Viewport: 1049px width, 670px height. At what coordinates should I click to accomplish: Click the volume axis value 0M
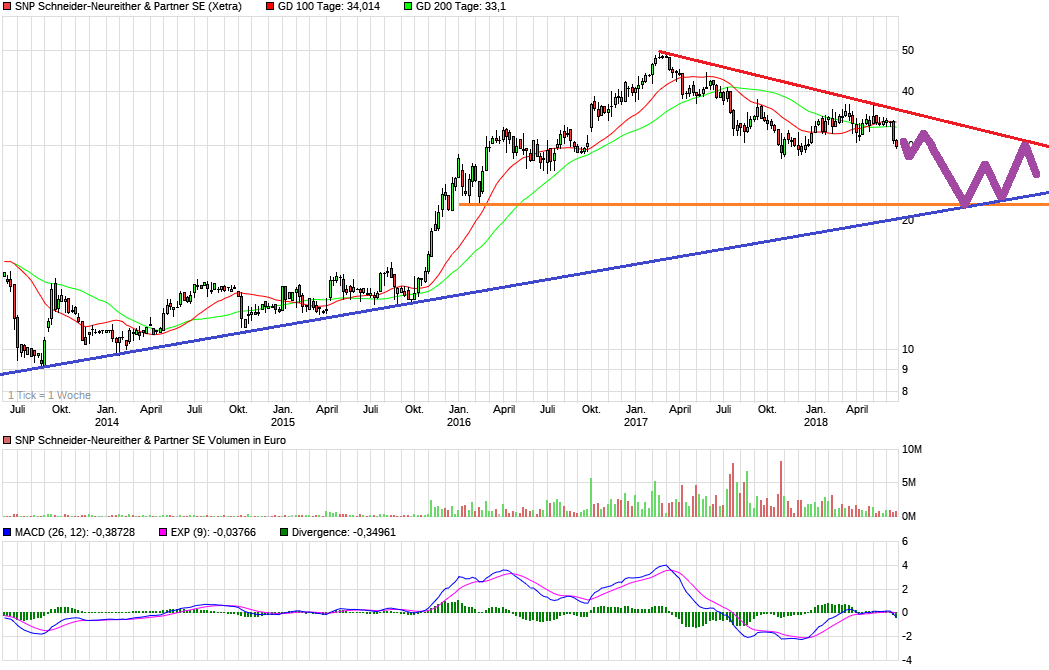[909, 517]
